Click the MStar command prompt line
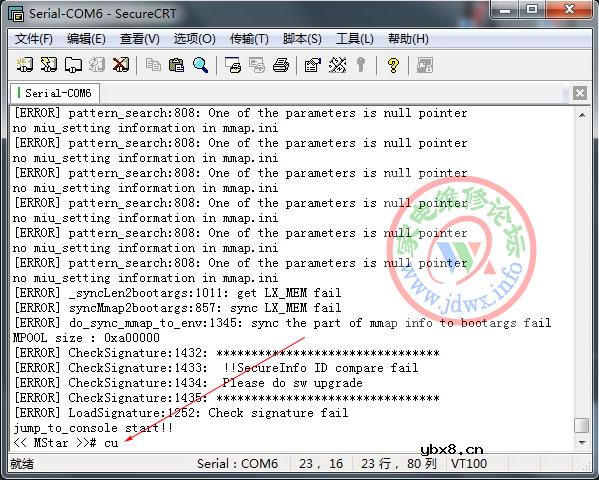Image resolution: width=599 pixels, height=480 pixels. tap(66, 443)
